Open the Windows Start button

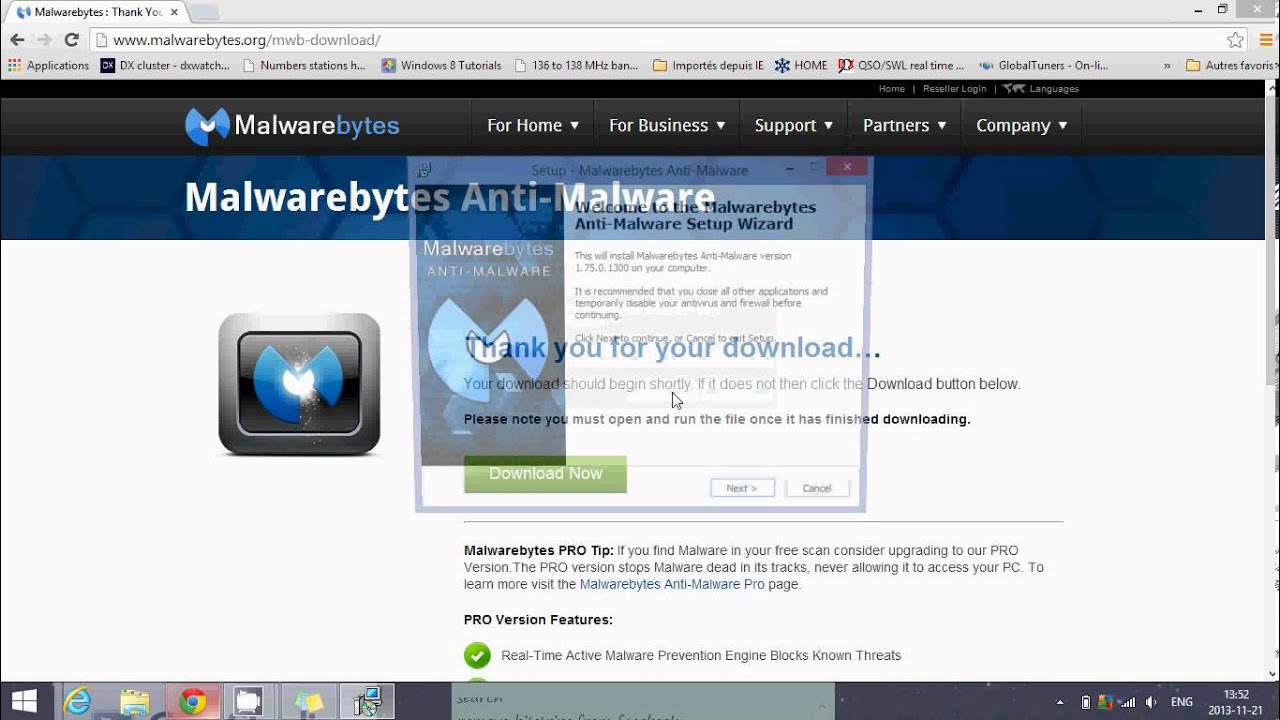coord(24,701)
